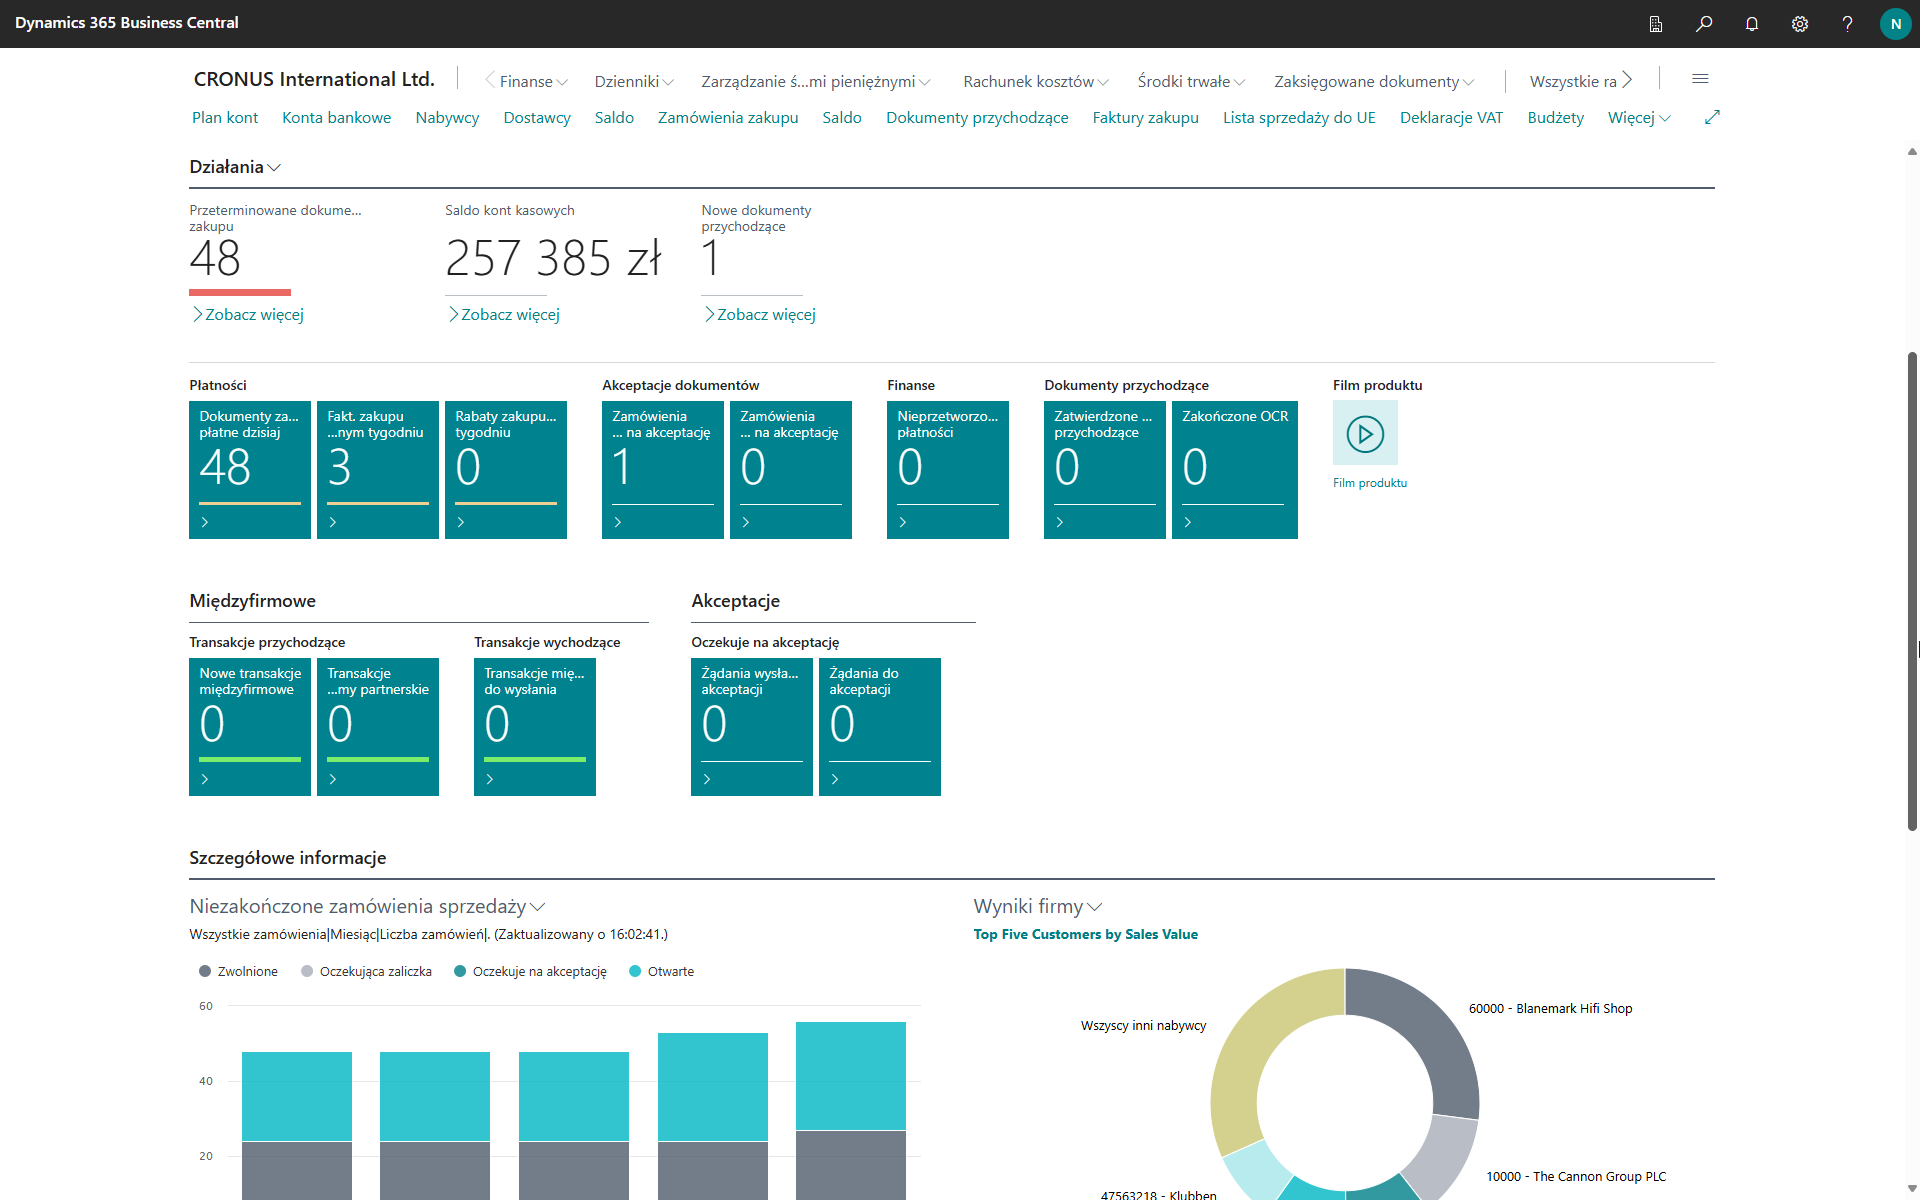
Task: Open Konta bankowe menu item
Action: 336,118
